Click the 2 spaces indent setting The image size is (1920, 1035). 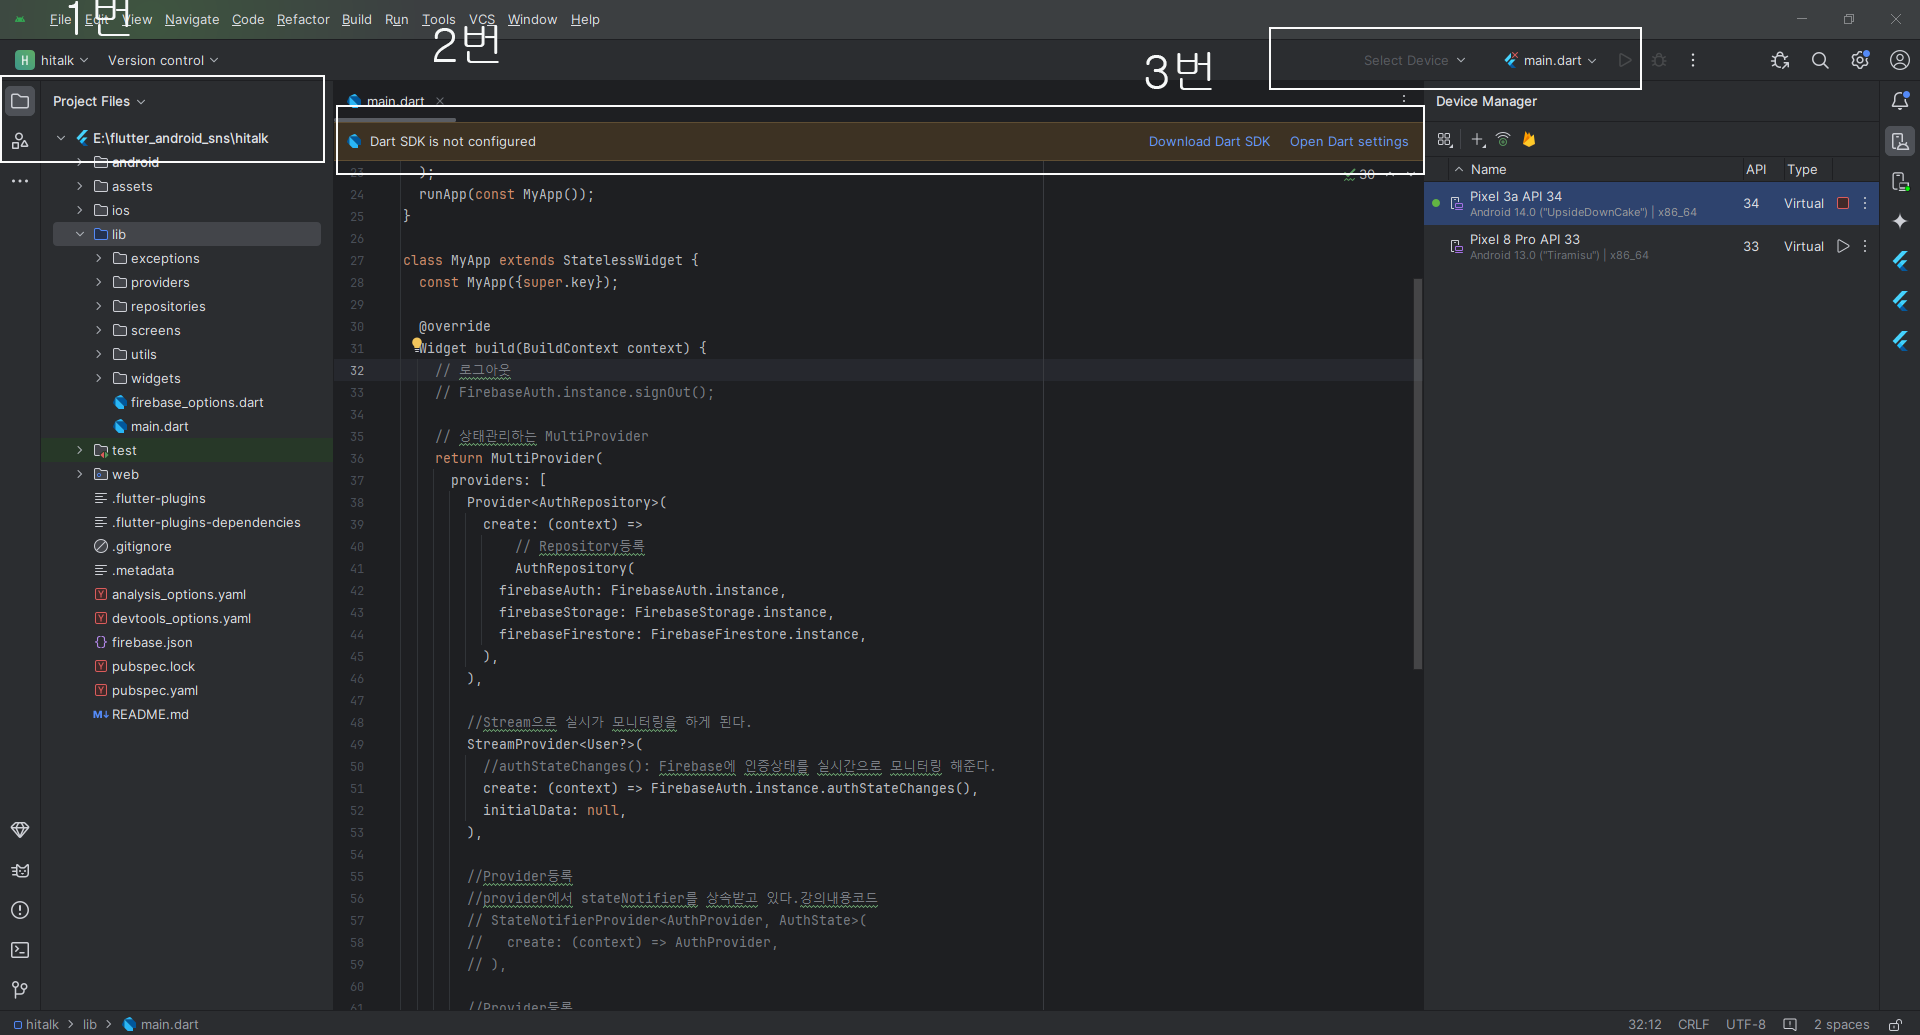(1841, 1024)
